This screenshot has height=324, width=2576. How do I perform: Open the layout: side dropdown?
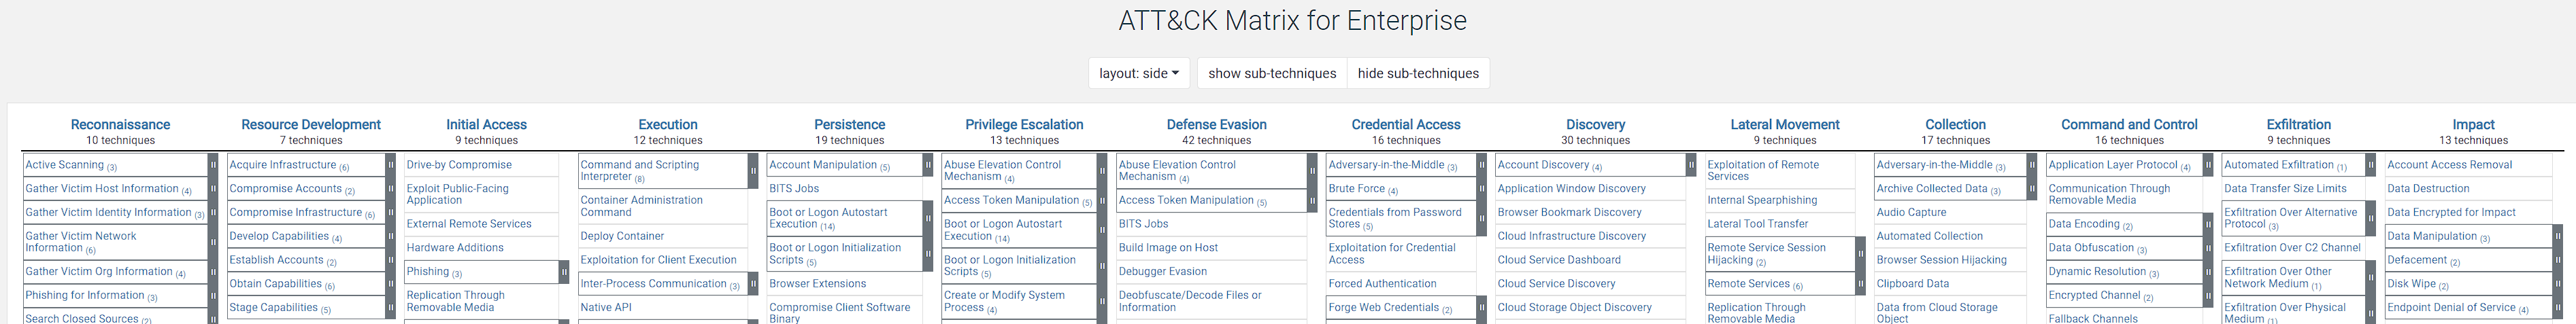click(1138, 73)
